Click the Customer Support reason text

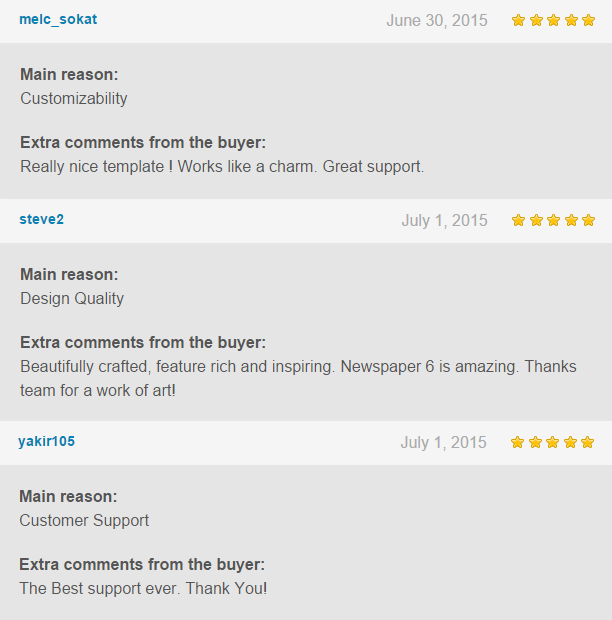(x=84, y=520)
